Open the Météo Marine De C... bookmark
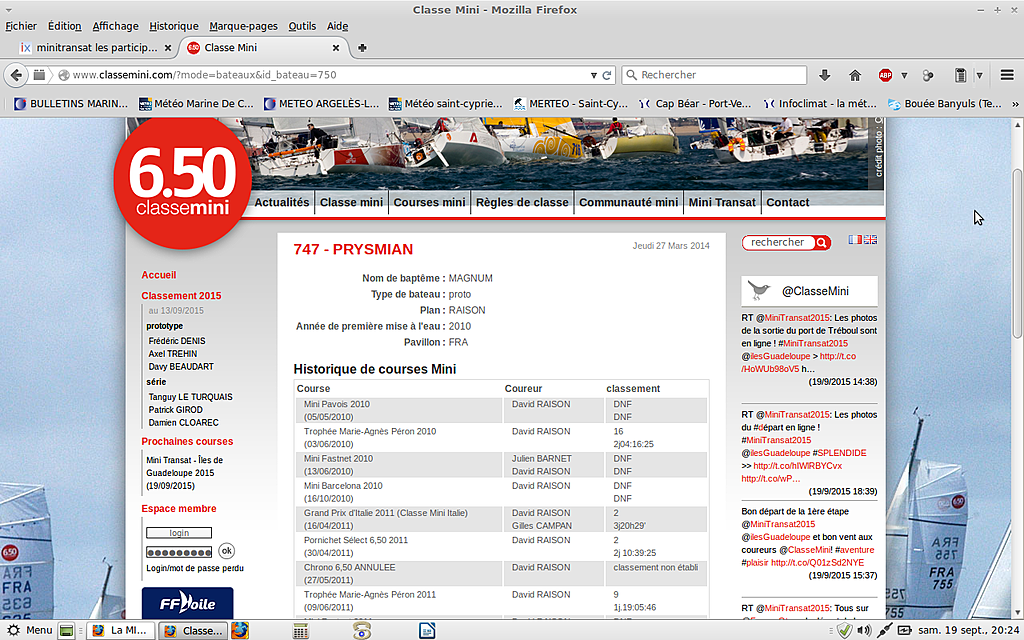The width and height of the screenshot is (1024, 640). 196,104
